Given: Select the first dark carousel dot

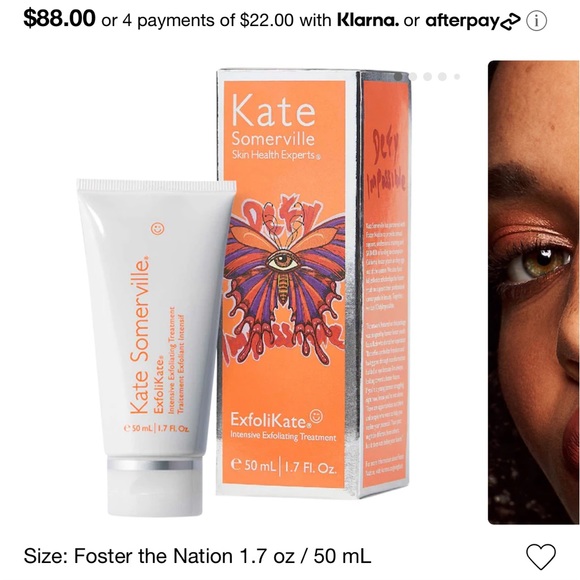Looking at the screenshot, I should 399,77.
